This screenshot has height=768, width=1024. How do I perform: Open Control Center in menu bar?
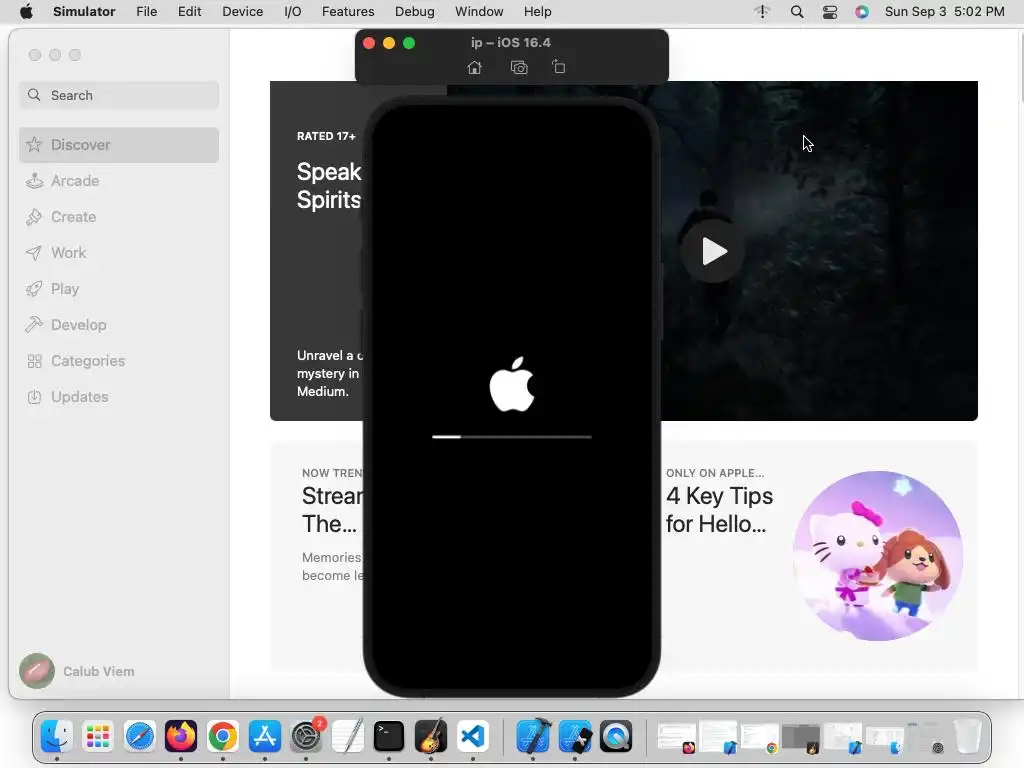click(830, 12)
